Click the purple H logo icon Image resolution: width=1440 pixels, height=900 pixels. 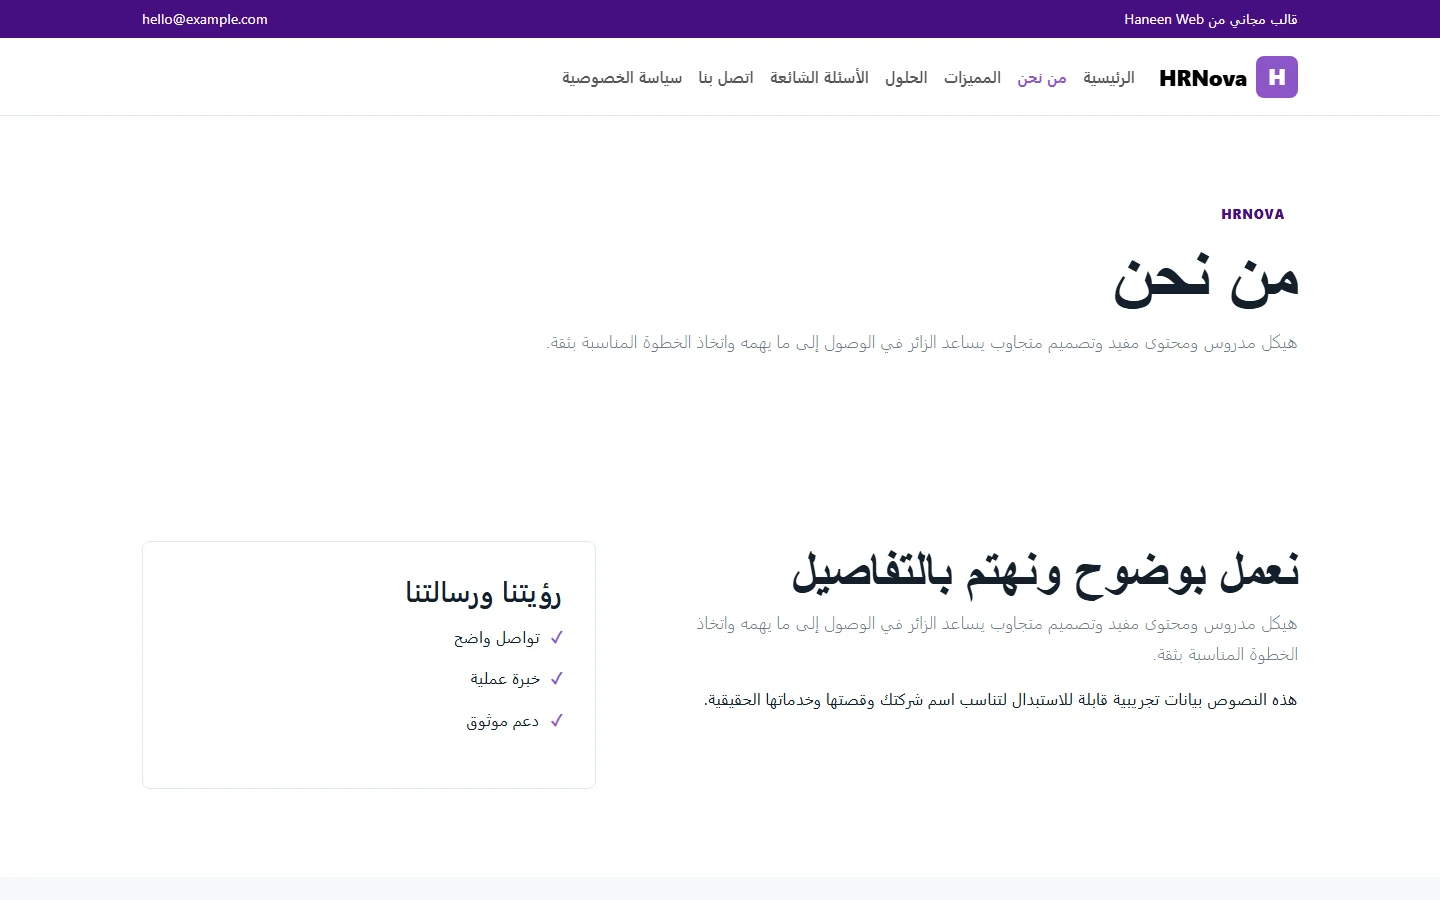(1277, 77)
